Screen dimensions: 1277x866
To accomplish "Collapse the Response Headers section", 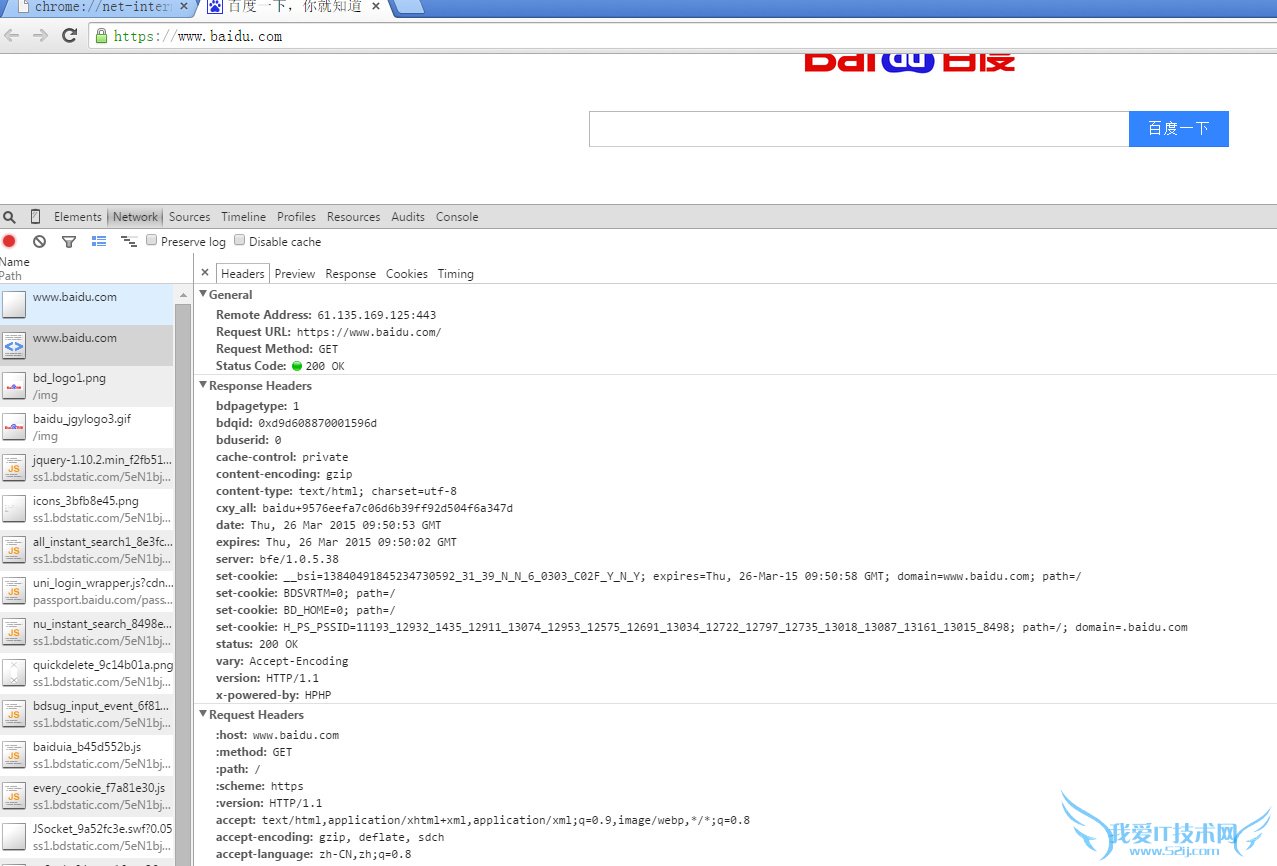I will click(x=203, y=385).
